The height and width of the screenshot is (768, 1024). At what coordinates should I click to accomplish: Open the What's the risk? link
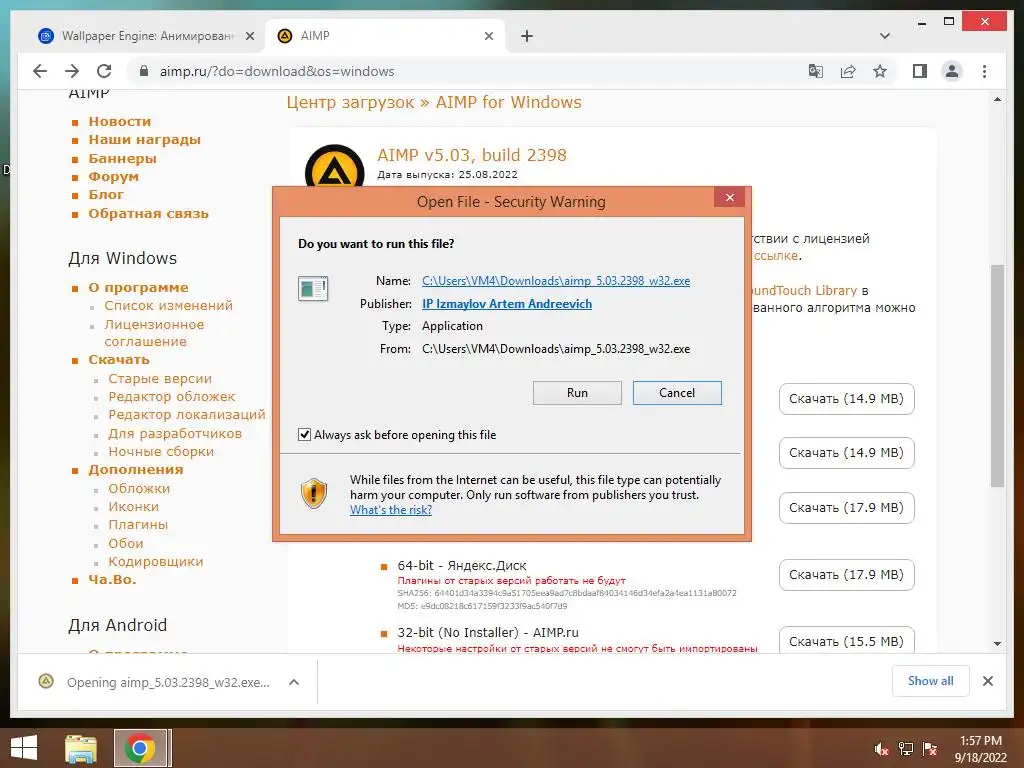tap(391, 509)
